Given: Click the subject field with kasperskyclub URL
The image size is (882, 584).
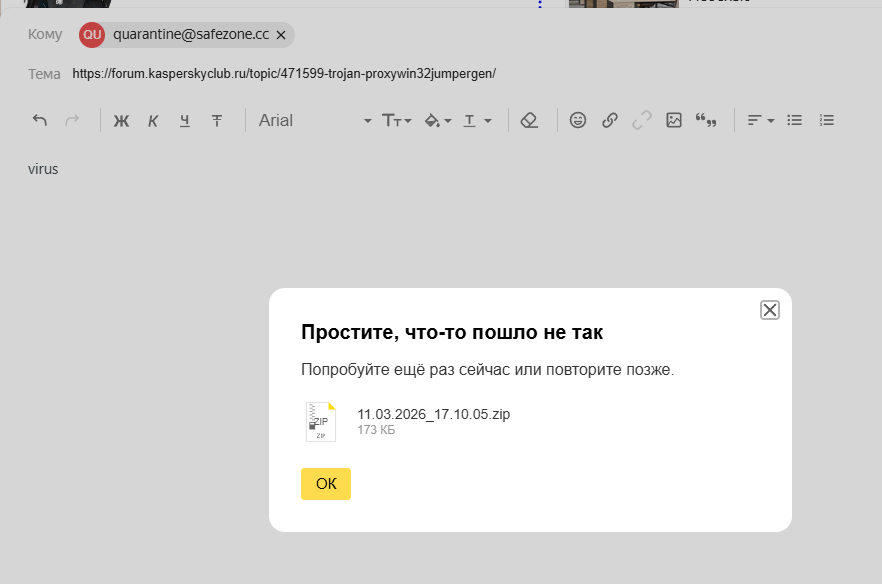Looking at the screenshot, I should (x=284, y=74).
